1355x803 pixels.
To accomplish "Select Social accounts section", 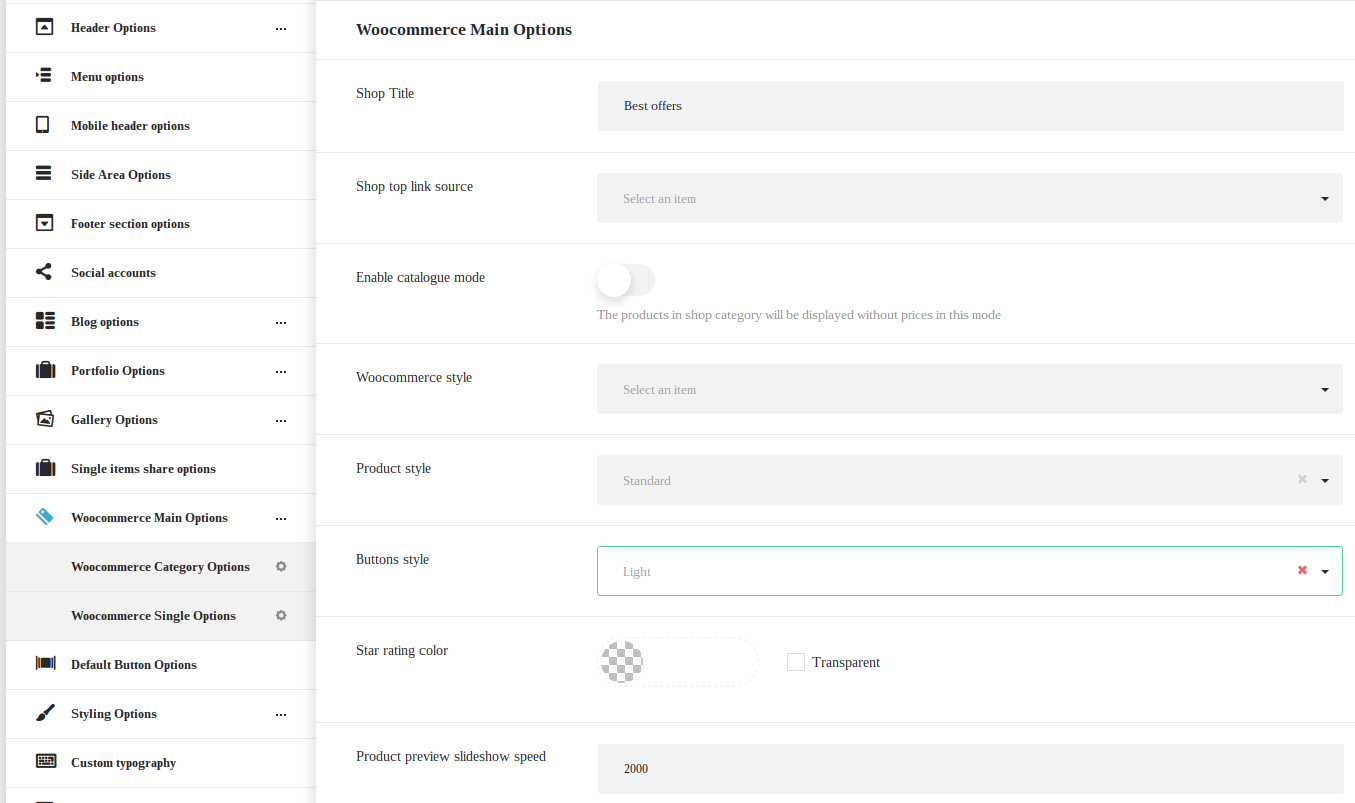I will point(161,273).
